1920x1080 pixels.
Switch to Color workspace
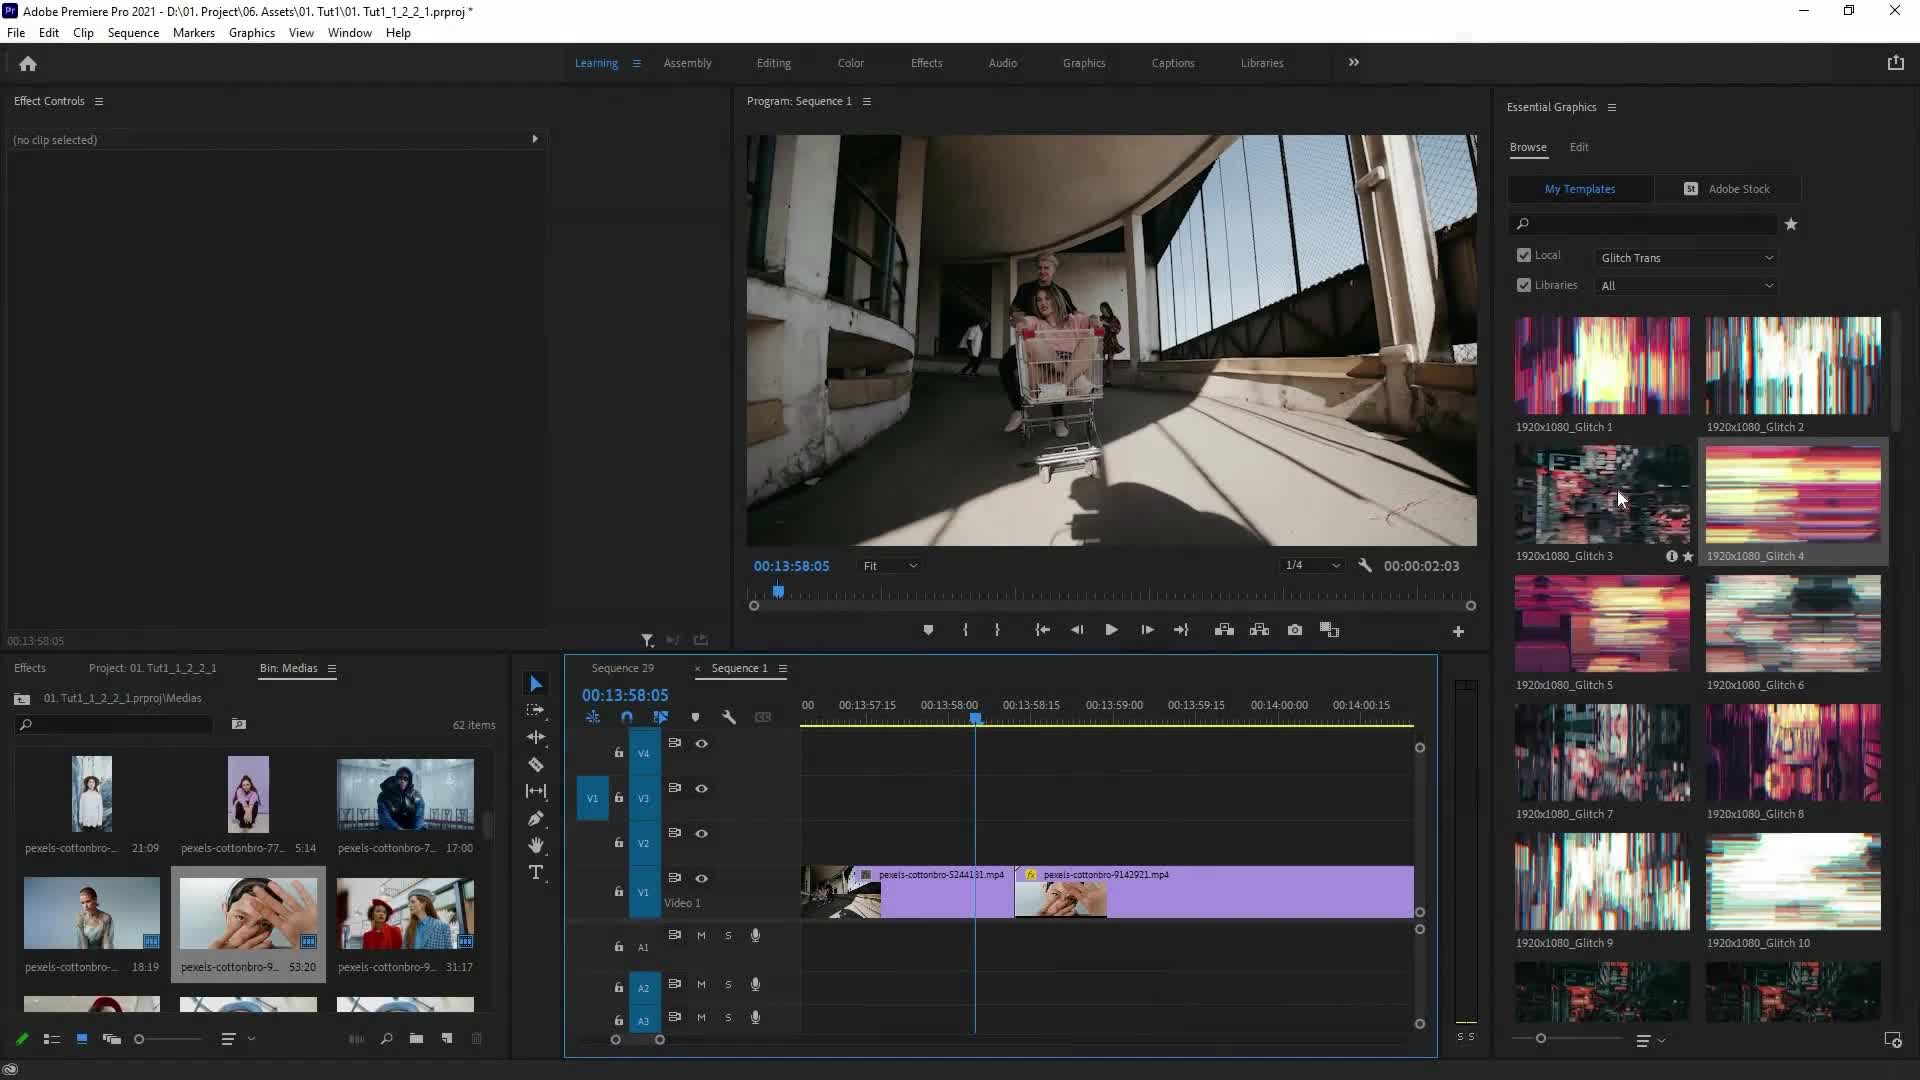(850, 63)
